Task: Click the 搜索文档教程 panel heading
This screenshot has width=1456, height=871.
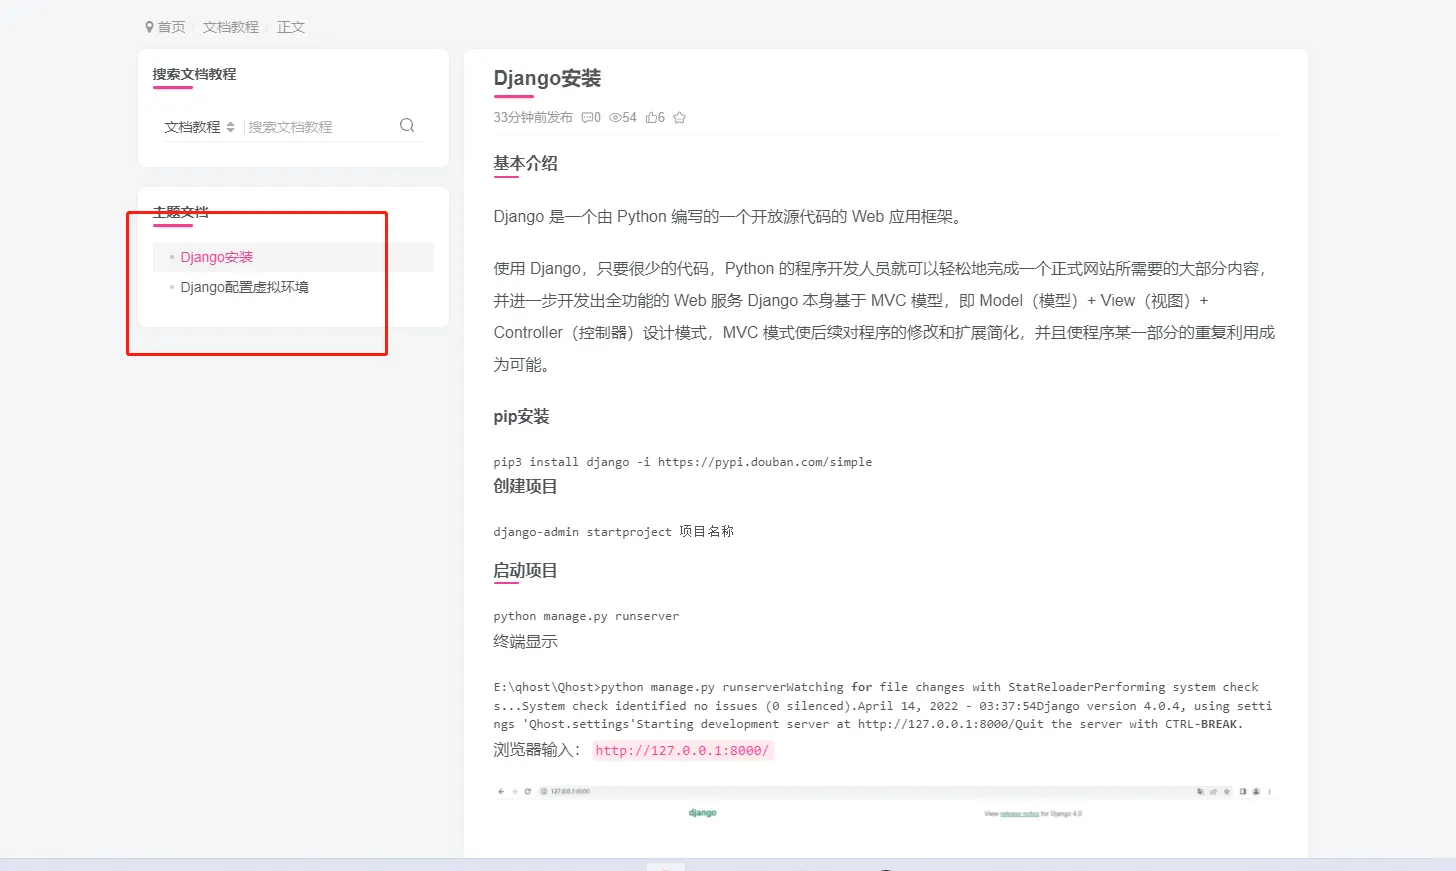Action: 194,74
